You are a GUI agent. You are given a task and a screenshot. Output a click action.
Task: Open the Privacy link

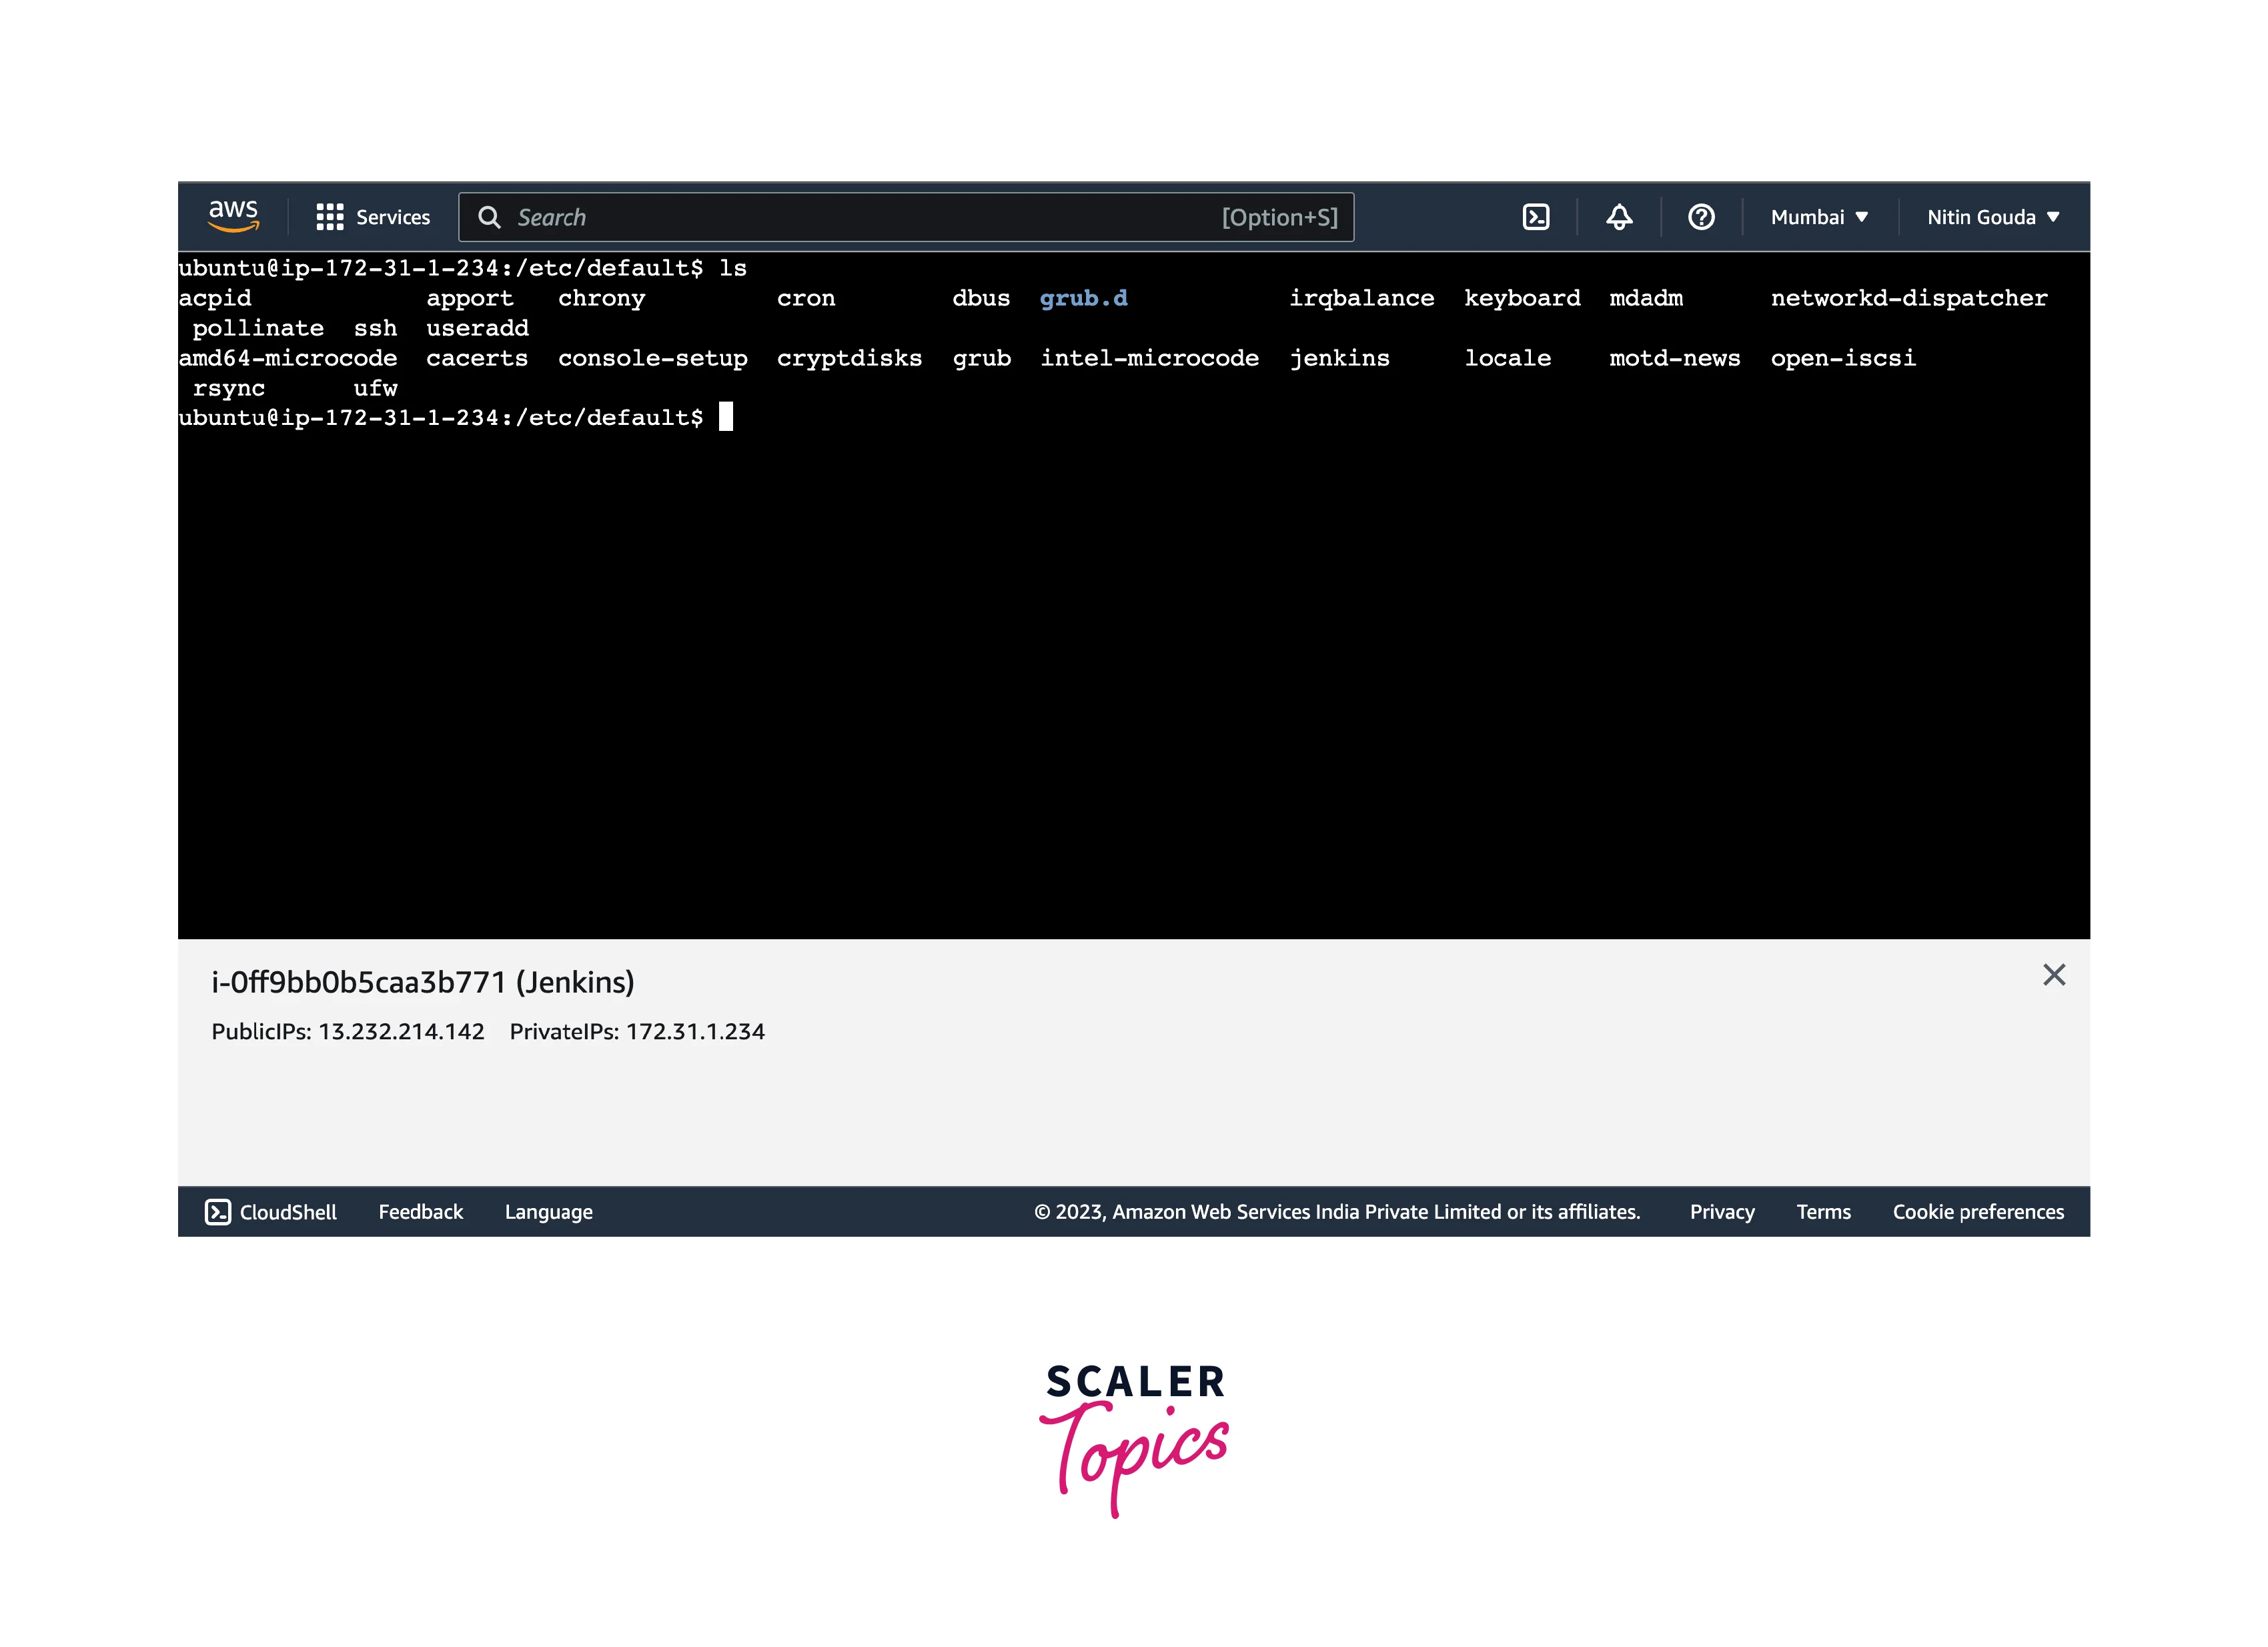pos(1721,1212)
